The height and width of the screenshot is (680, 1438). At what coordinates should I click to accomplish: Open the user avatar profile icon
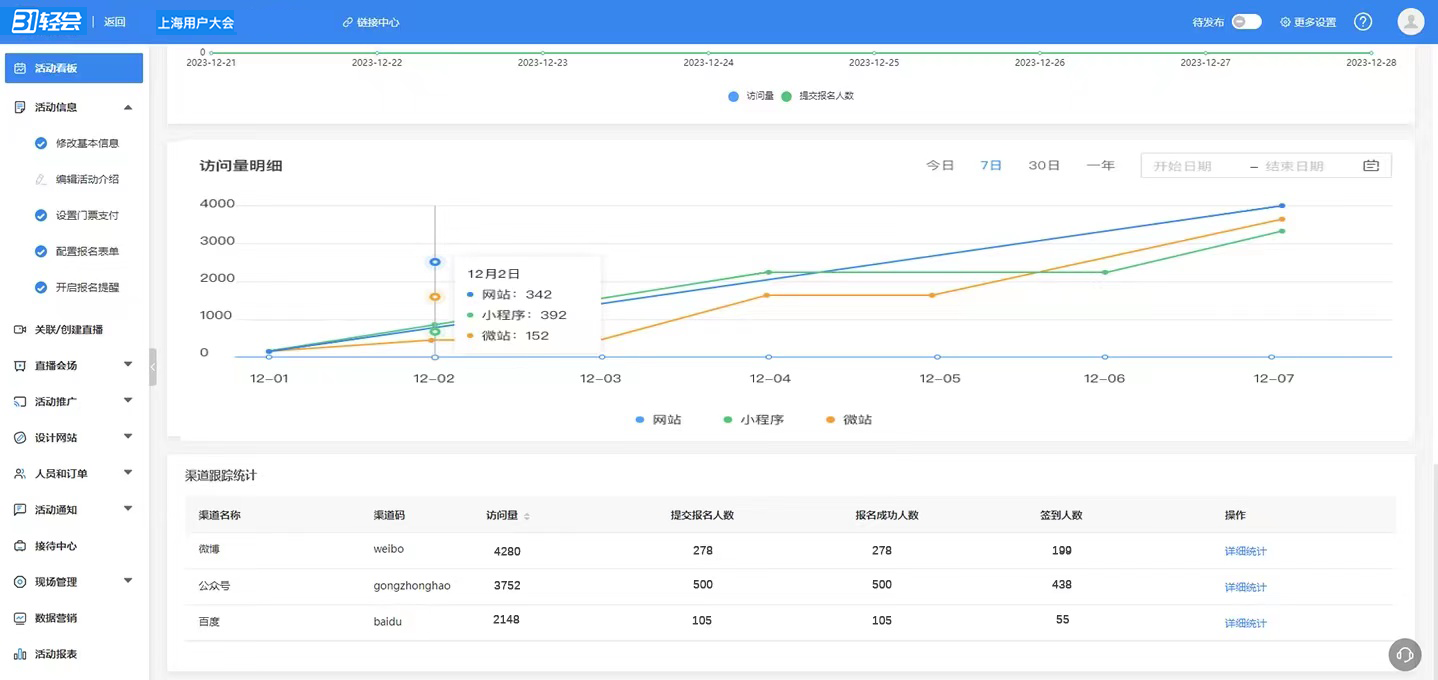point(1410,22)
